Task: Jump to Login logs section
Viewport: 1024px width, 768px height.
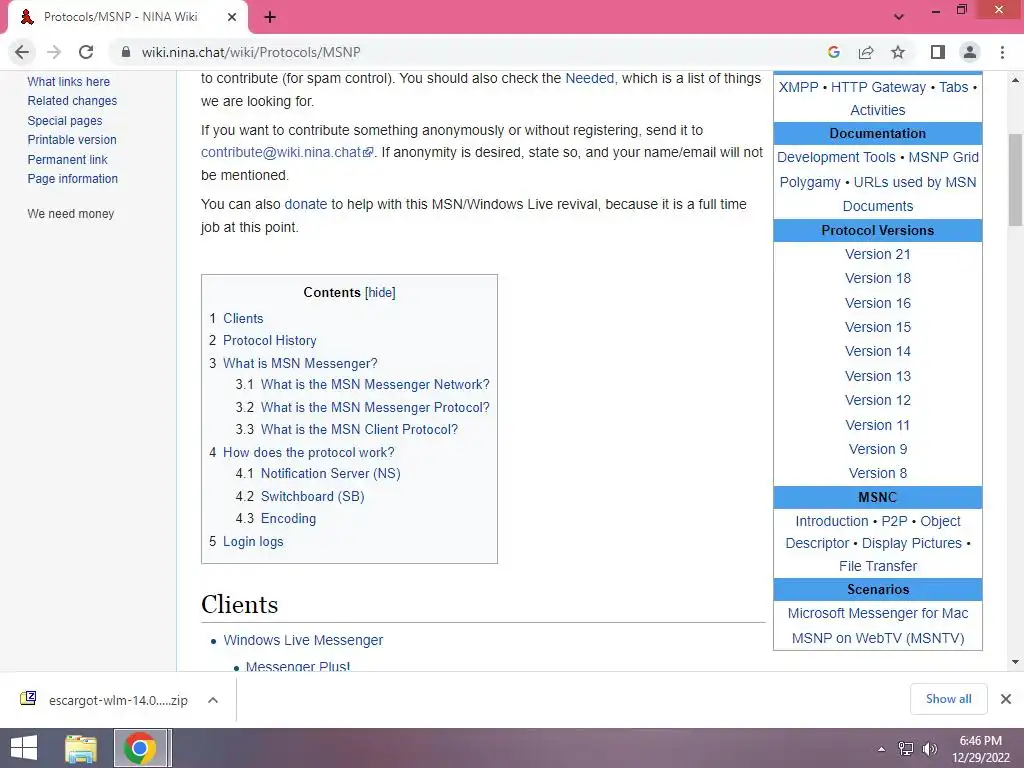Action: [x=253, y=541]
